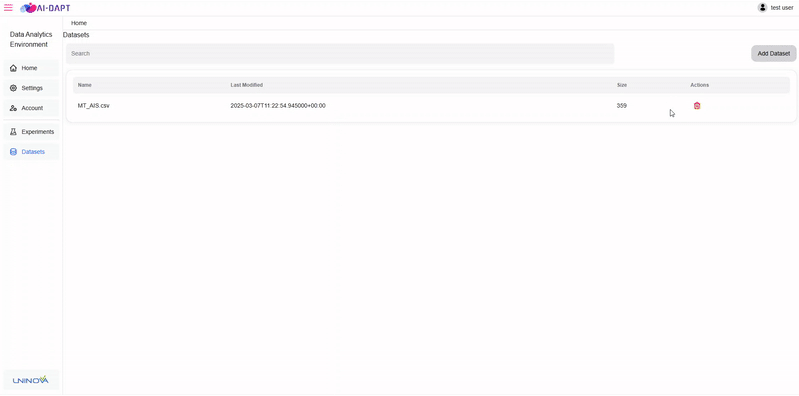Click the UNINOVA logo

click(x=31, y=380)
